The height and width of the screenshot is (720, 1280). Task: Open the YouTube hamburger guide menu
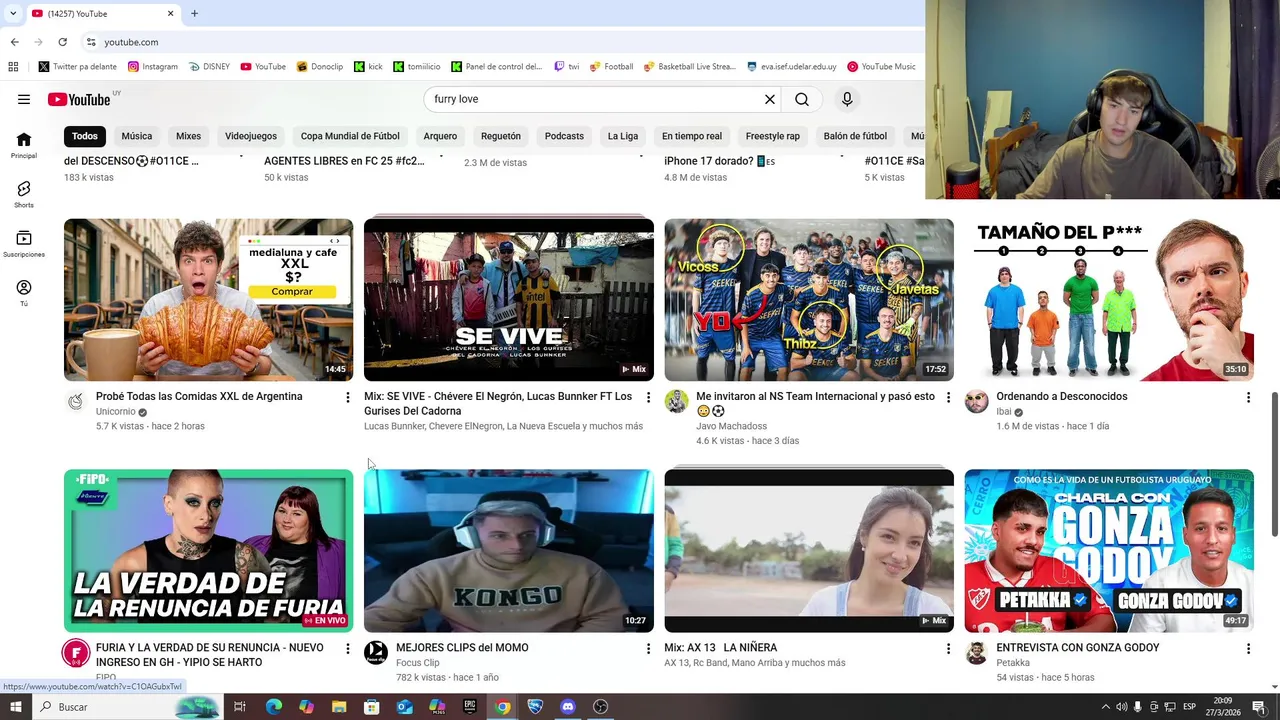pos(24,99)
